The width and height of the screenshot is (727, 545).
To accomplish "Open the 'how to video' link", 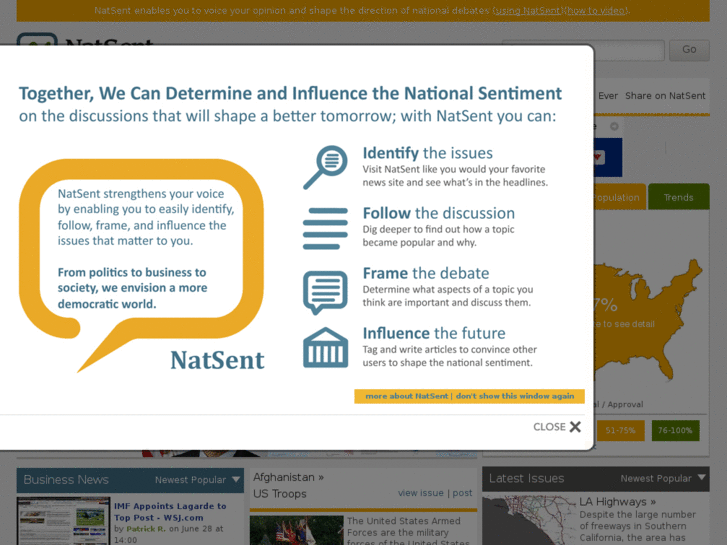I will point(595,10).
